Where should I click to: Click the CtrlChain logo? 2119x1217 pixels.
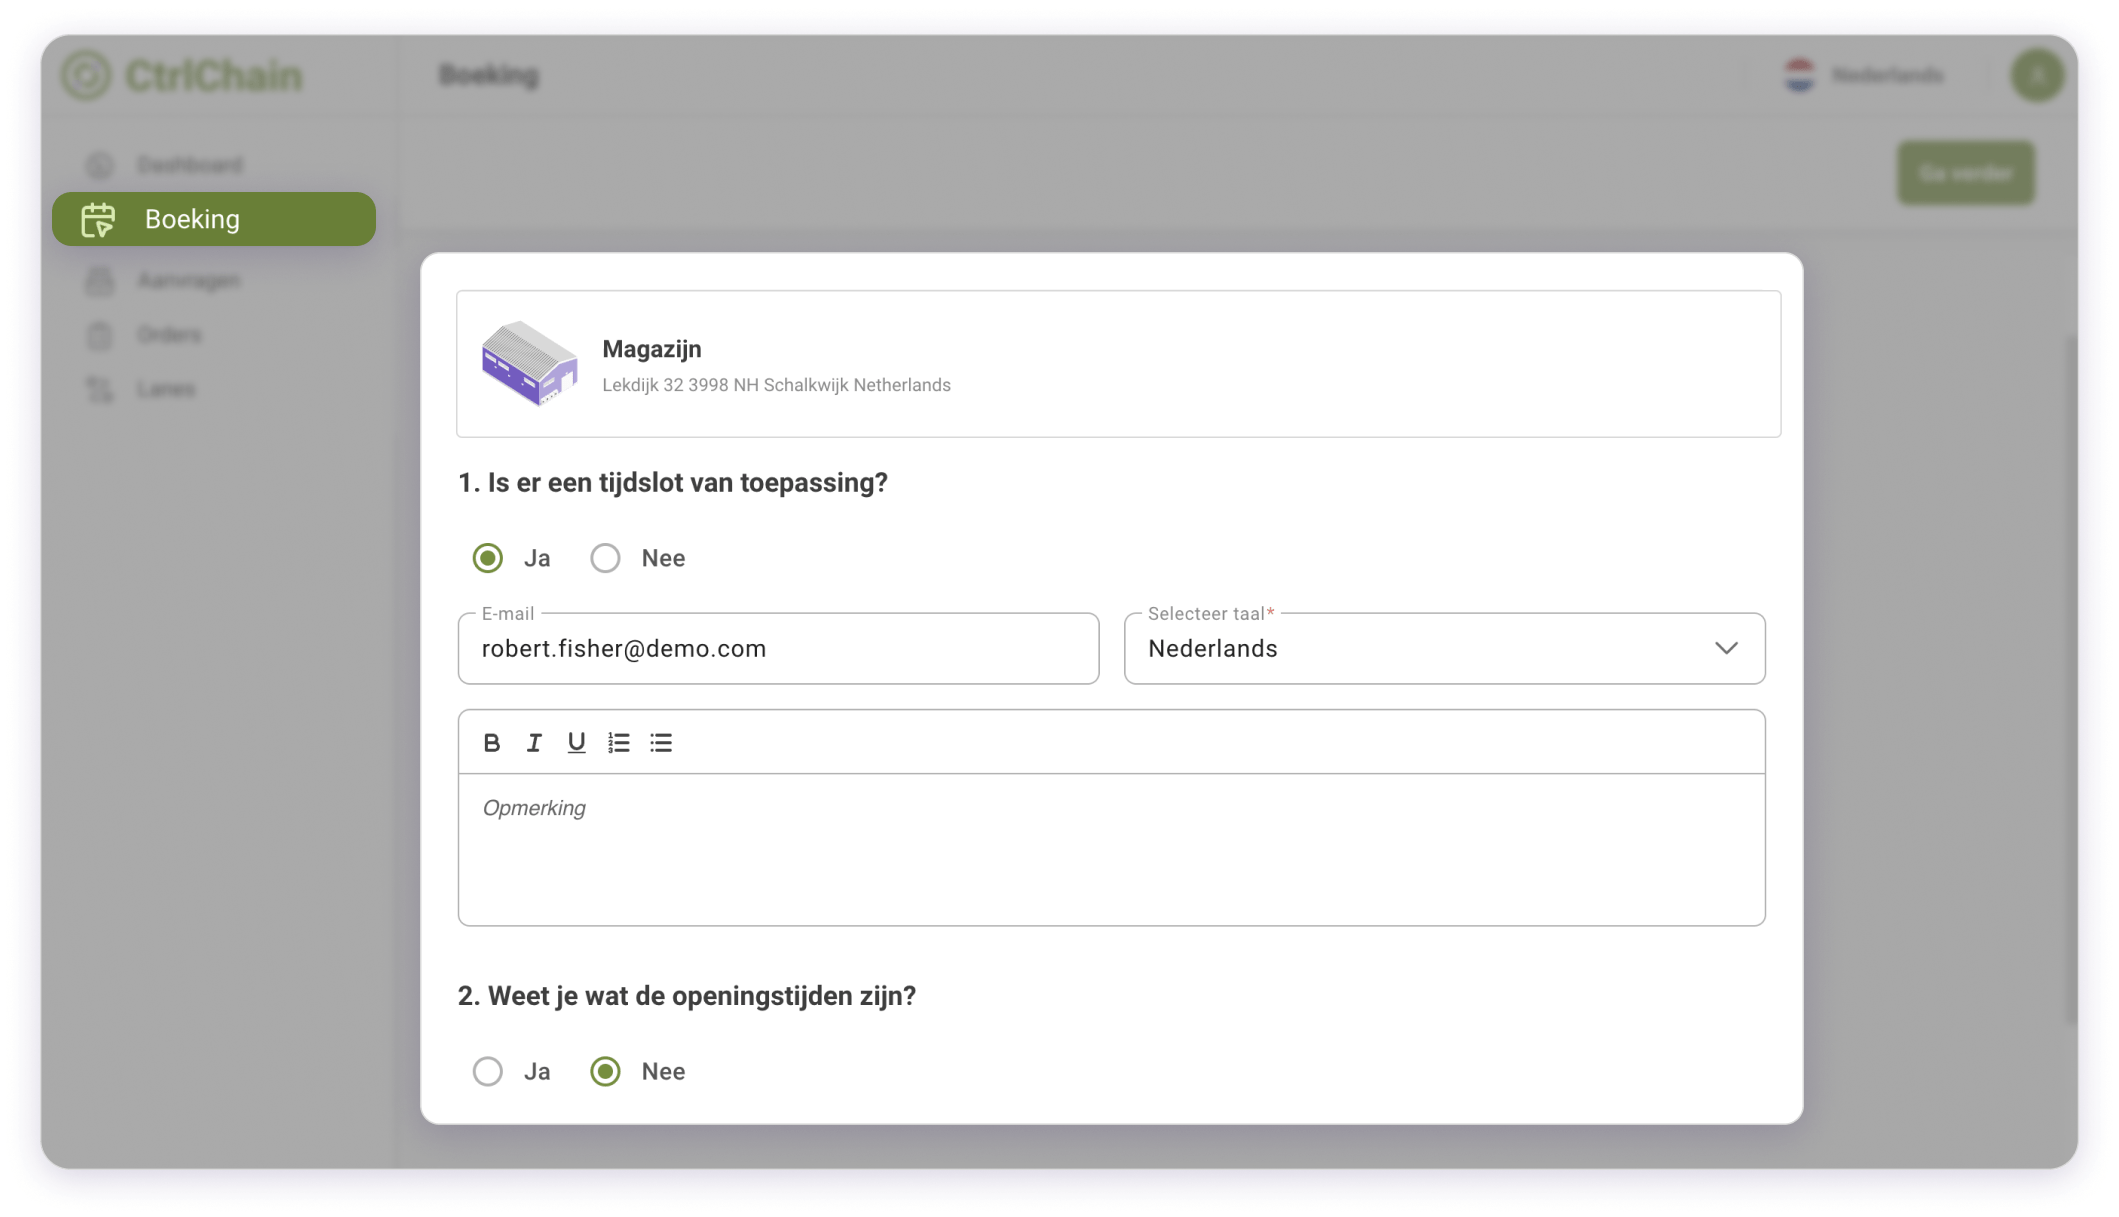[182, 76]
